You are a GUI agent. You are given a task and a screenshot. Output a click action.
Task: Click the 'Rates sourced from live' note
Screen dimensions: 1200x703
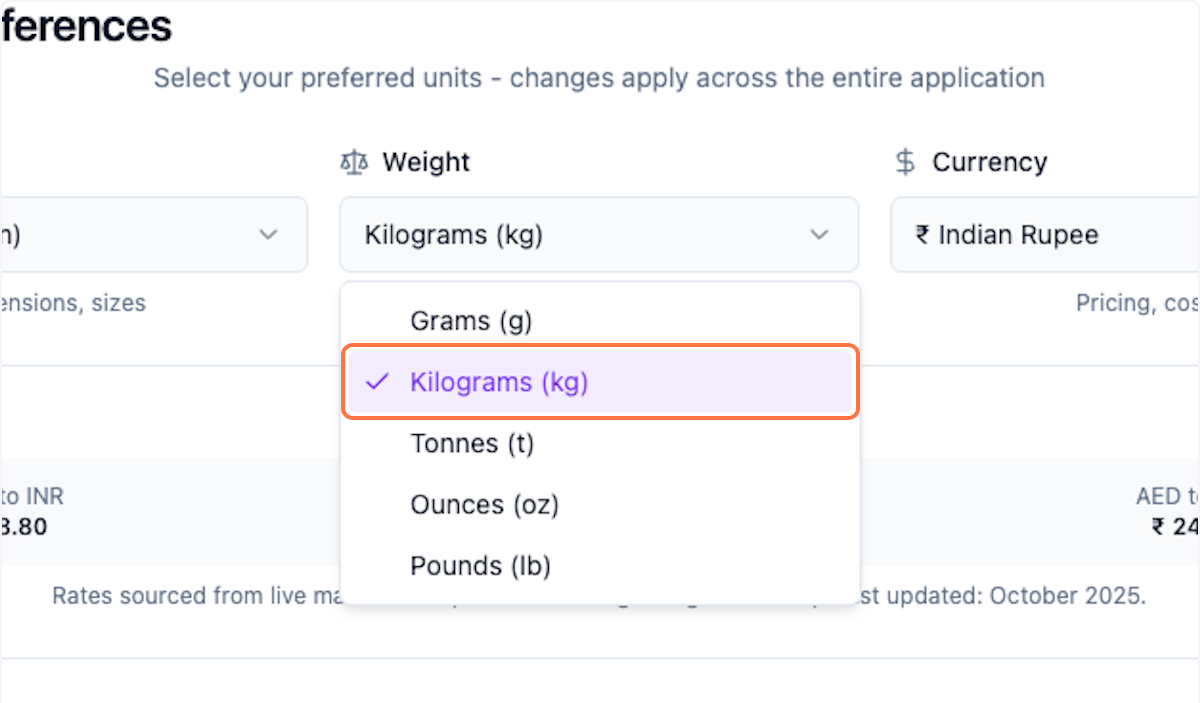[x=190, y=597]
